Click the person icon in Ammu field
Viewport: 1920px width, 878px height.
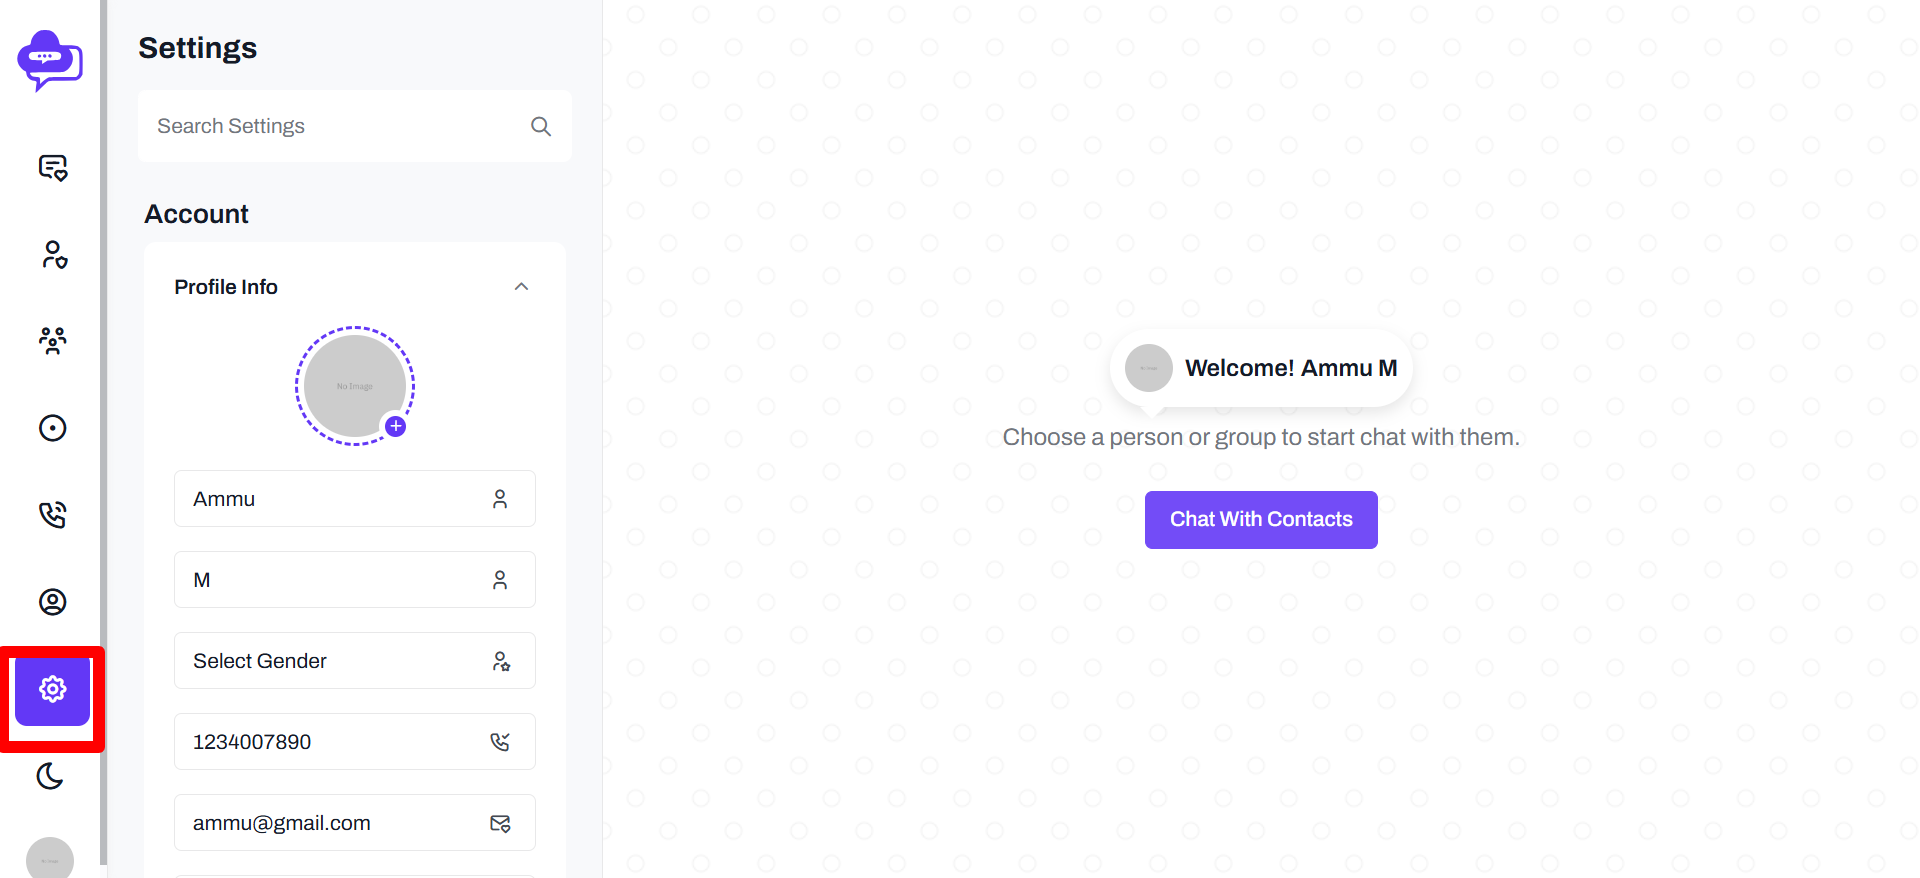point(500,499)
